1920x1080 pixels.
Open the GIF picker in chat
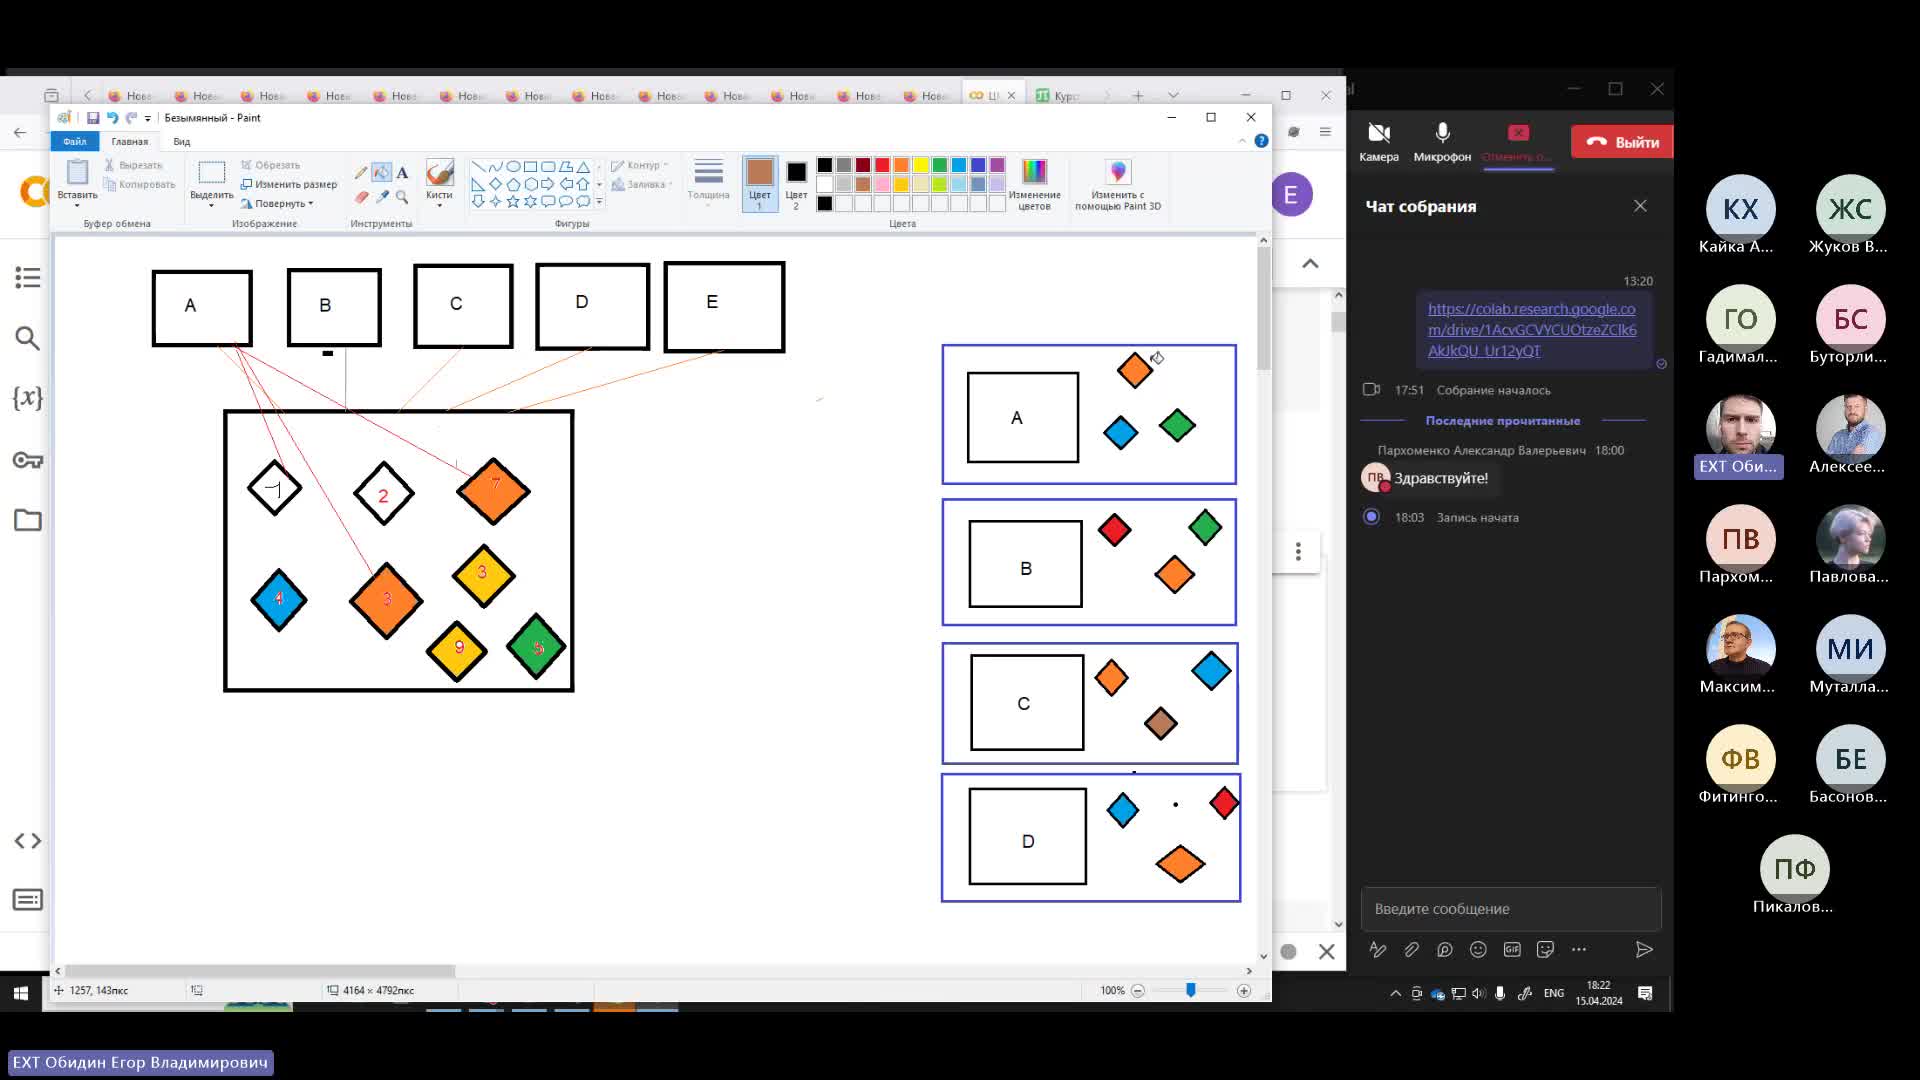click(1512, 950)
